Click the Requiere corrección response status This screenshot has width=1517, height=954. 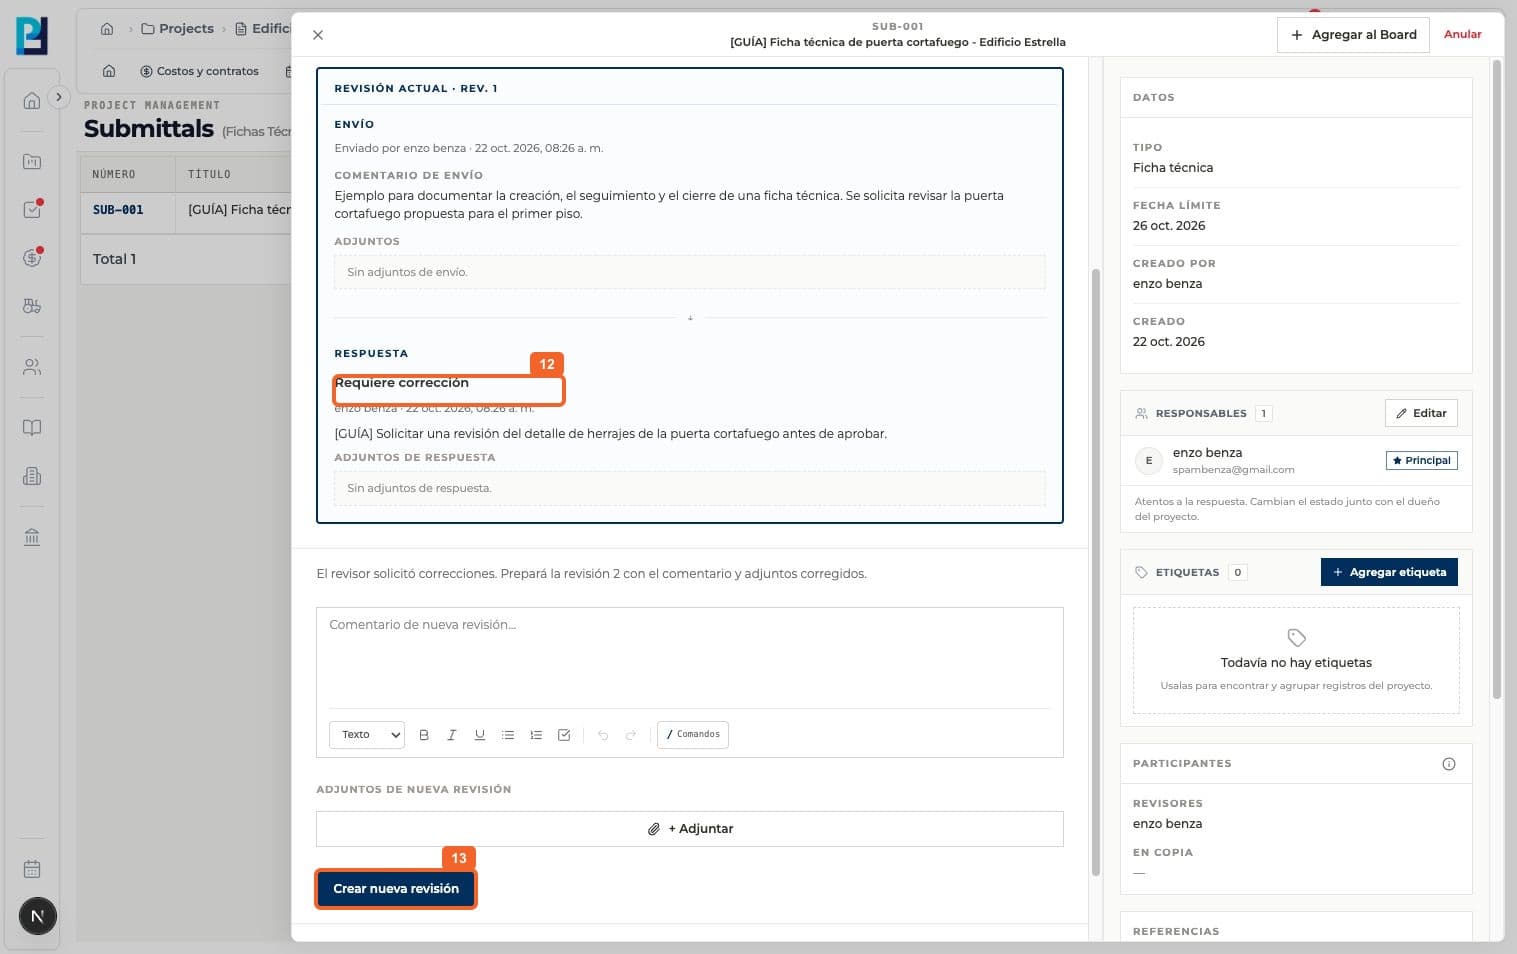tap(402, 383)
